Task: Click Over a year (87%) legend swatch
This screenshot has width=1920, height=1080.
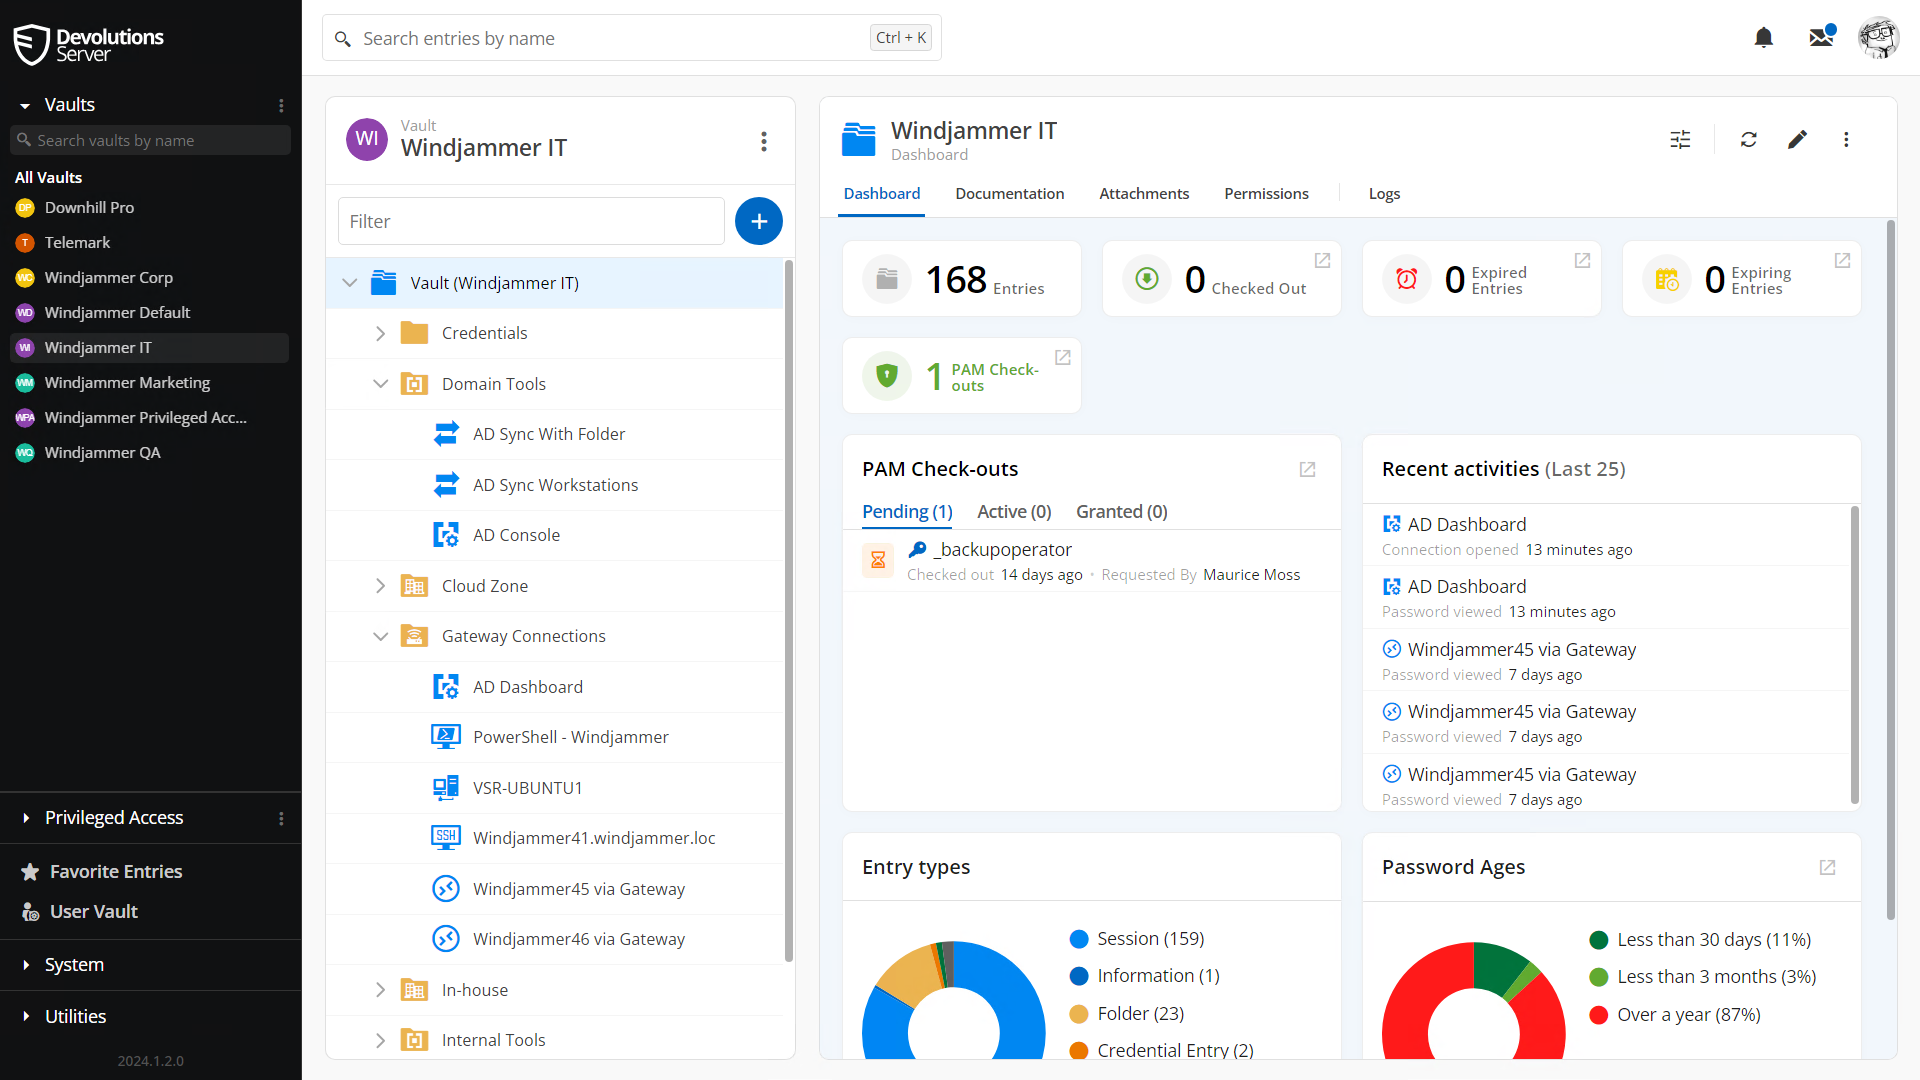Action: [1599, 1015]
